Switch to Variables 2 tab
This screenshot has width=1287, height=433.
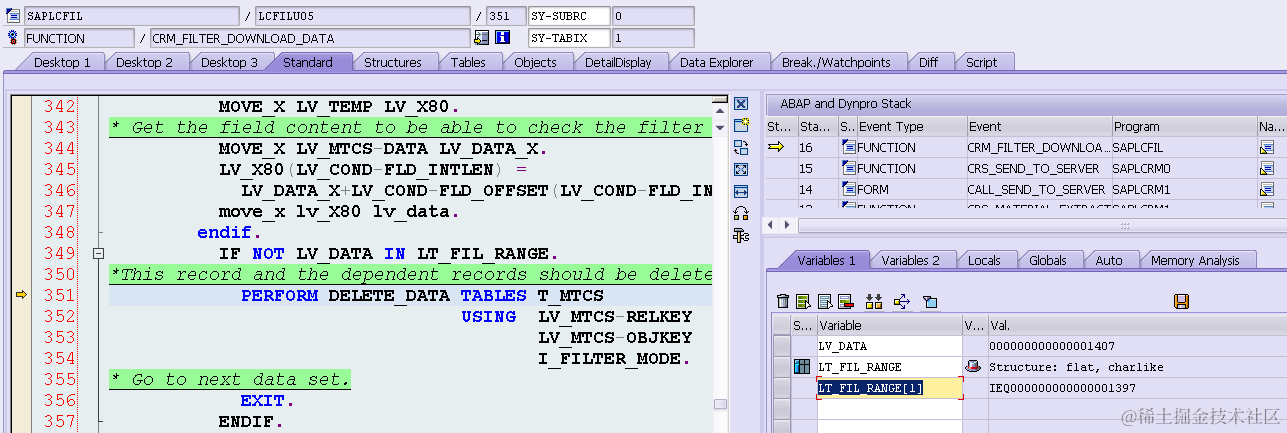click(x=910, y=260)
